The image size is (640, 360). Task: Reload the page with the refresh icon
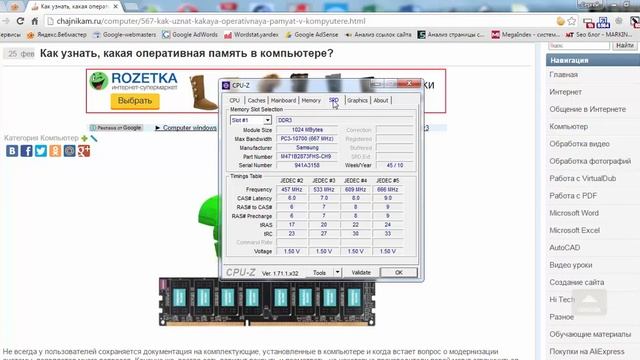[x=20, y=21]
